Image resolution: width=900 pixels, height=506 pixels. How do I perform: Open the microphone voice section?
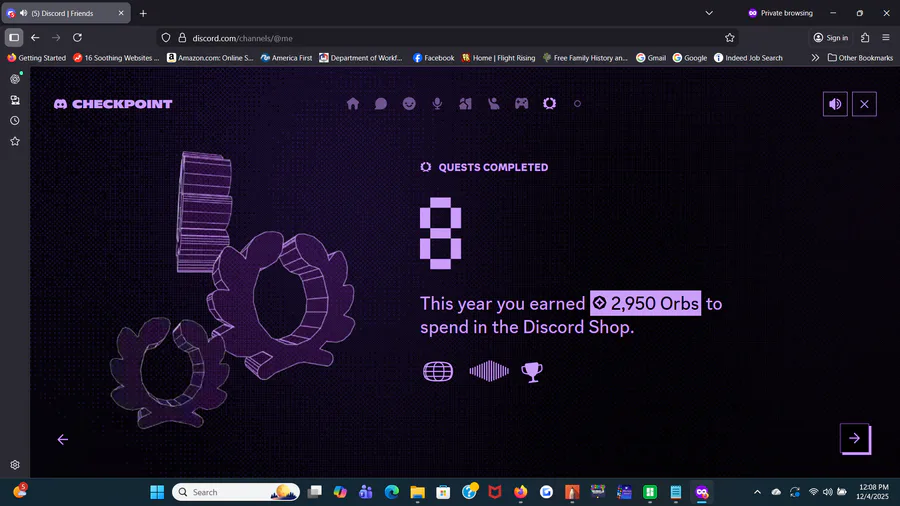(437, 104)
